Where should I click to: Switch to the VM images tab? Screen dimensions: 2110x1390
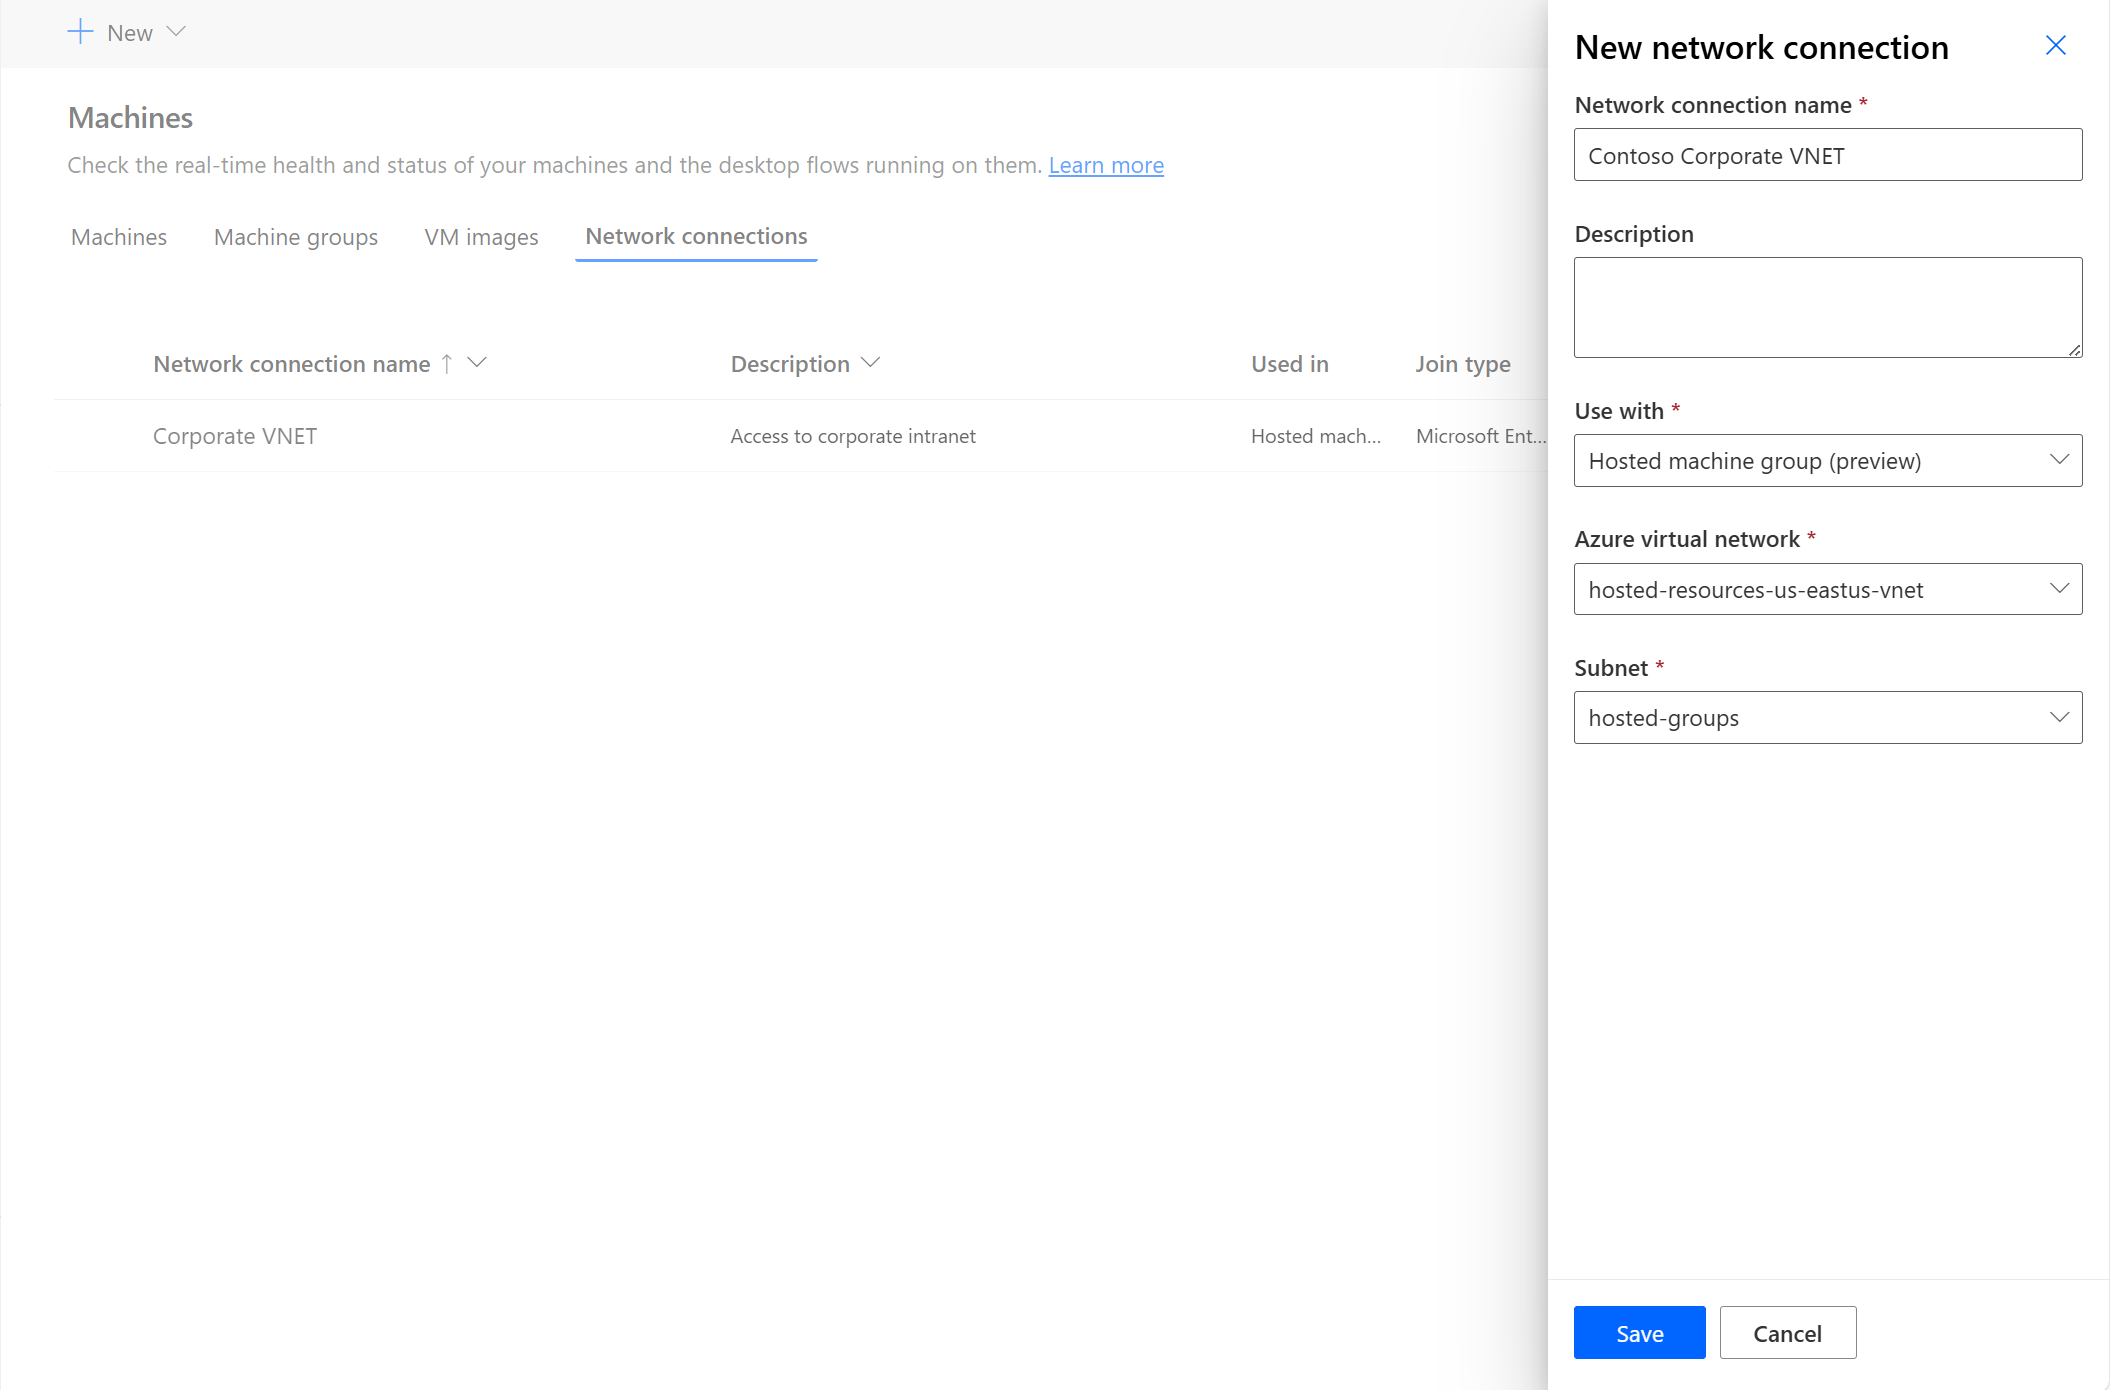[481, 236]
